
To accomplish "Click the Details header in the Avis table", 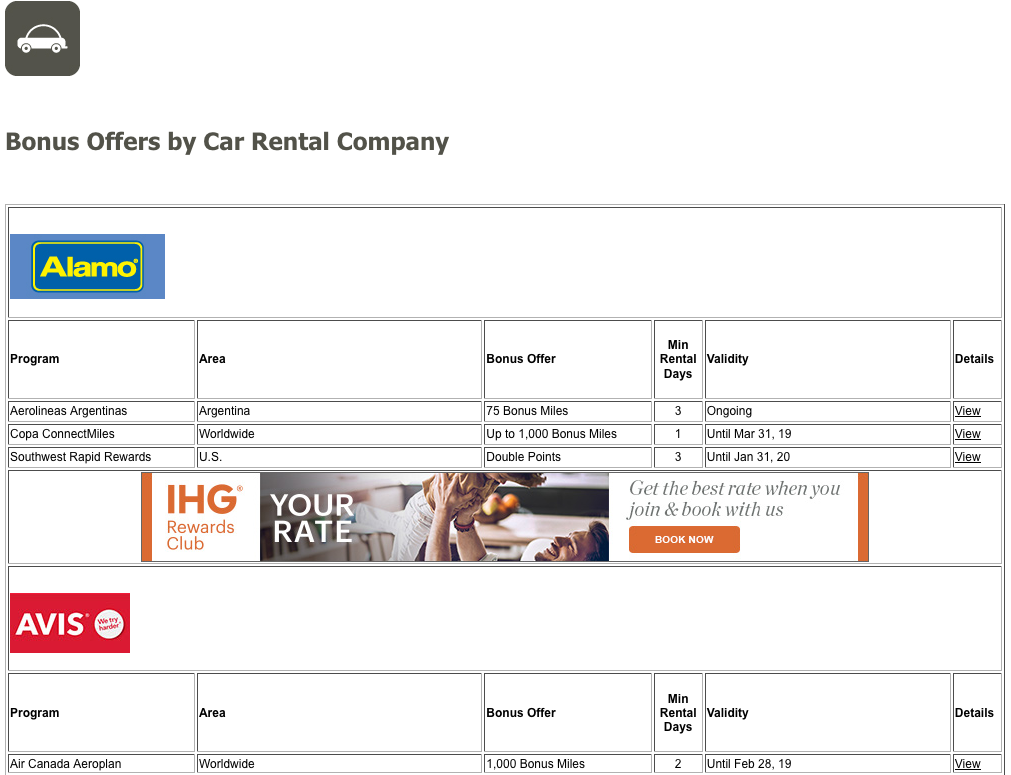I will coord(977,712).
